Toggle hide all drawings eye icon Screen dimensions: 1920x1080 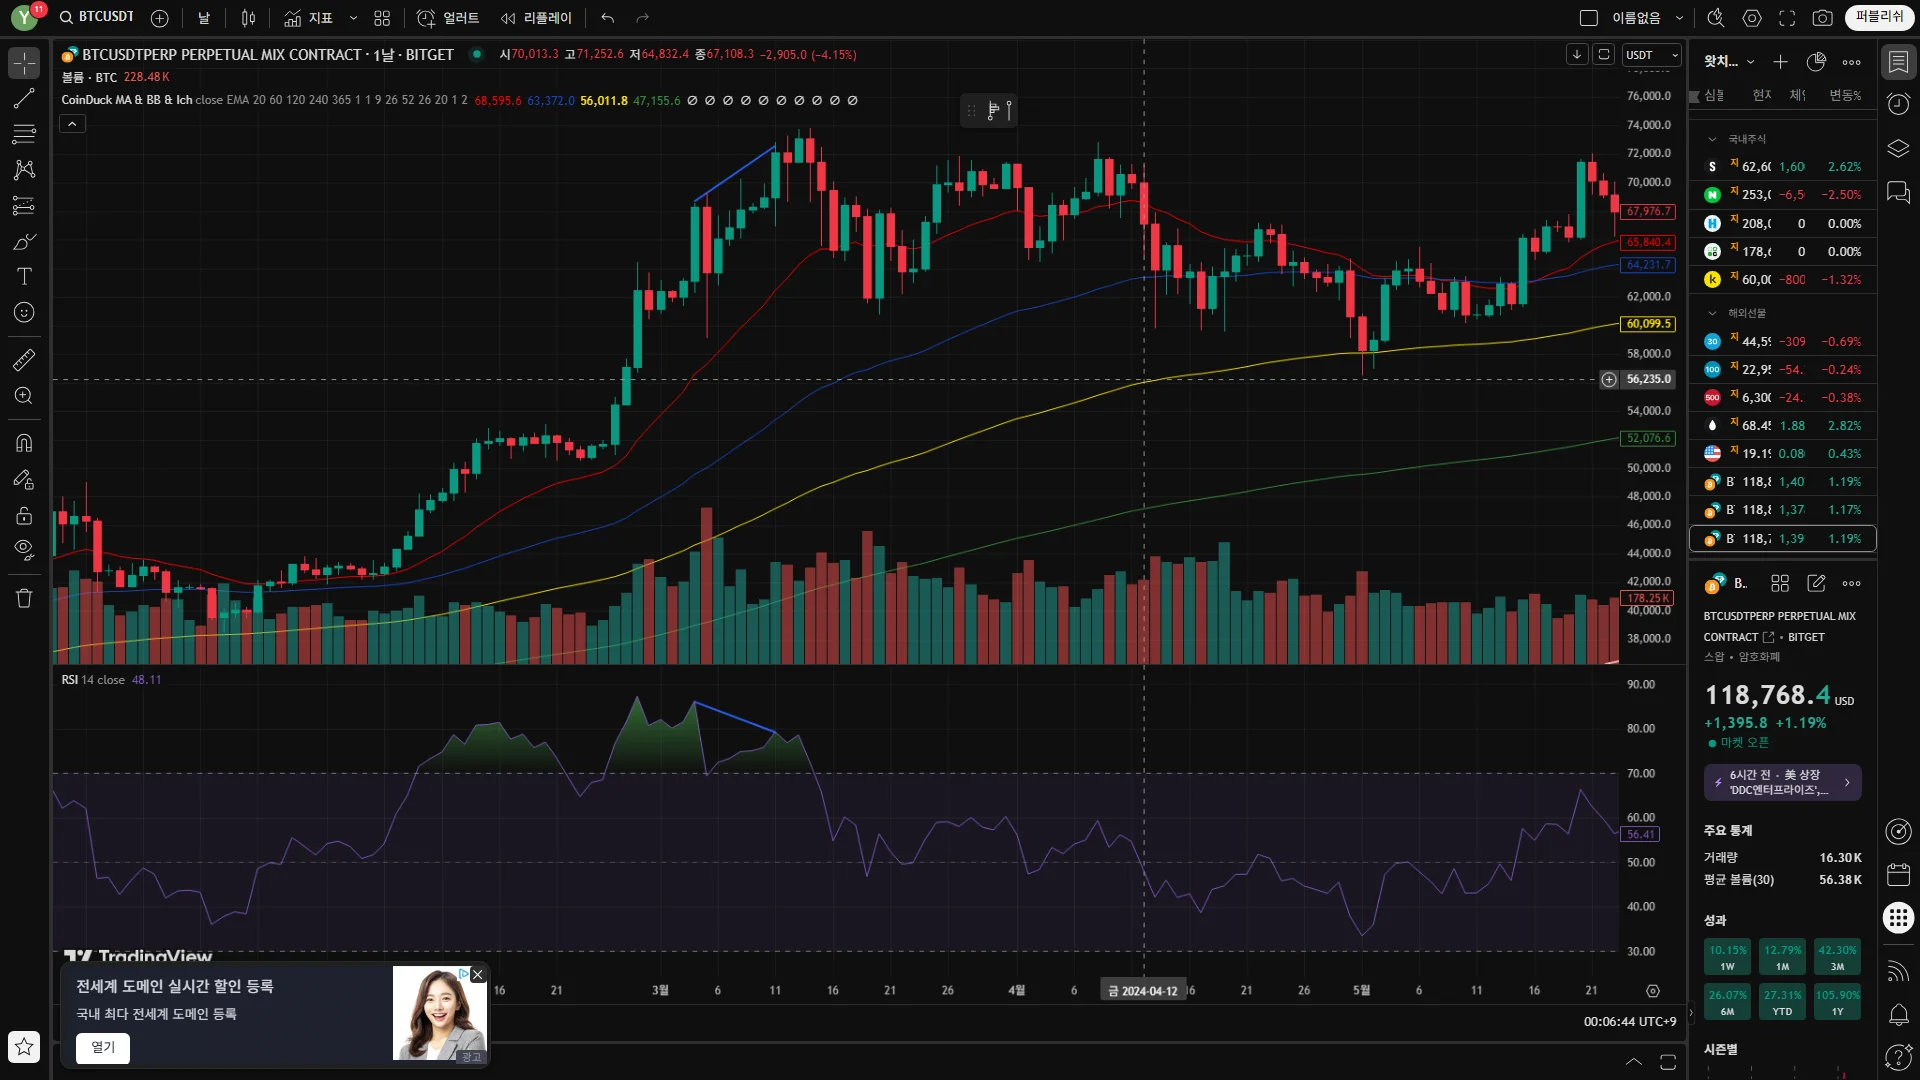(24, 549)
